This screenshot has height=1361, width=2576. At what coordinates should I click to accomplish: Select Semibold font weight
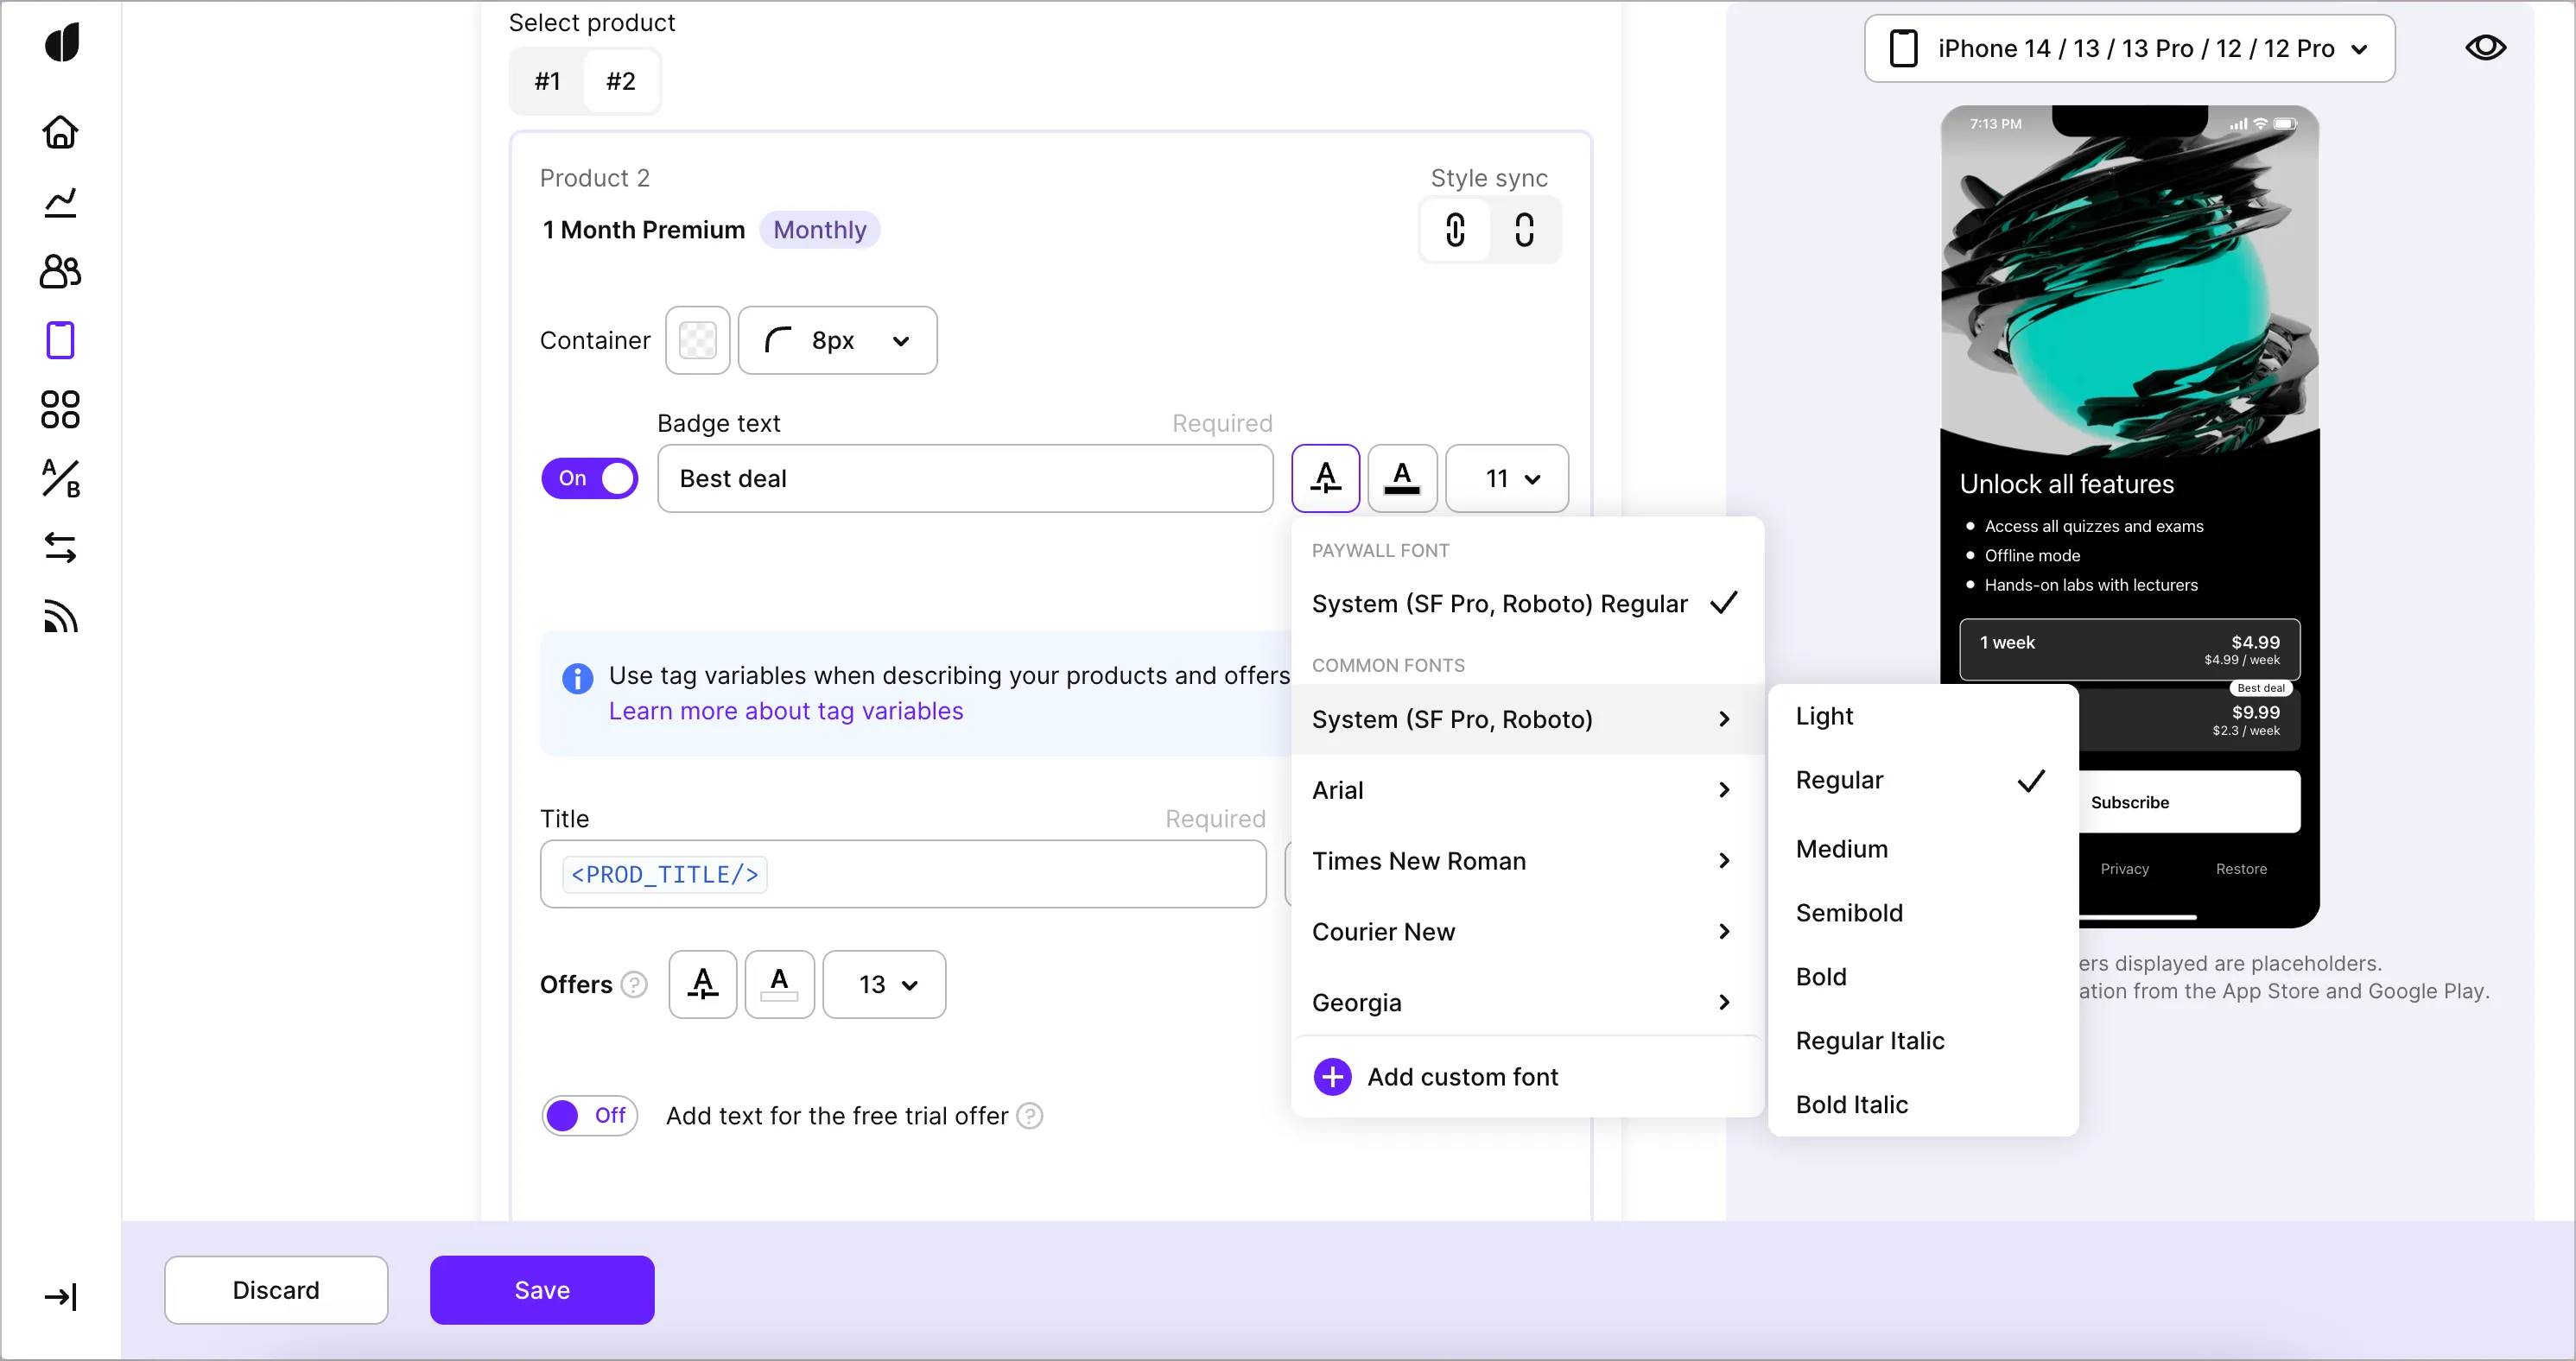(x=1848, y=912)
